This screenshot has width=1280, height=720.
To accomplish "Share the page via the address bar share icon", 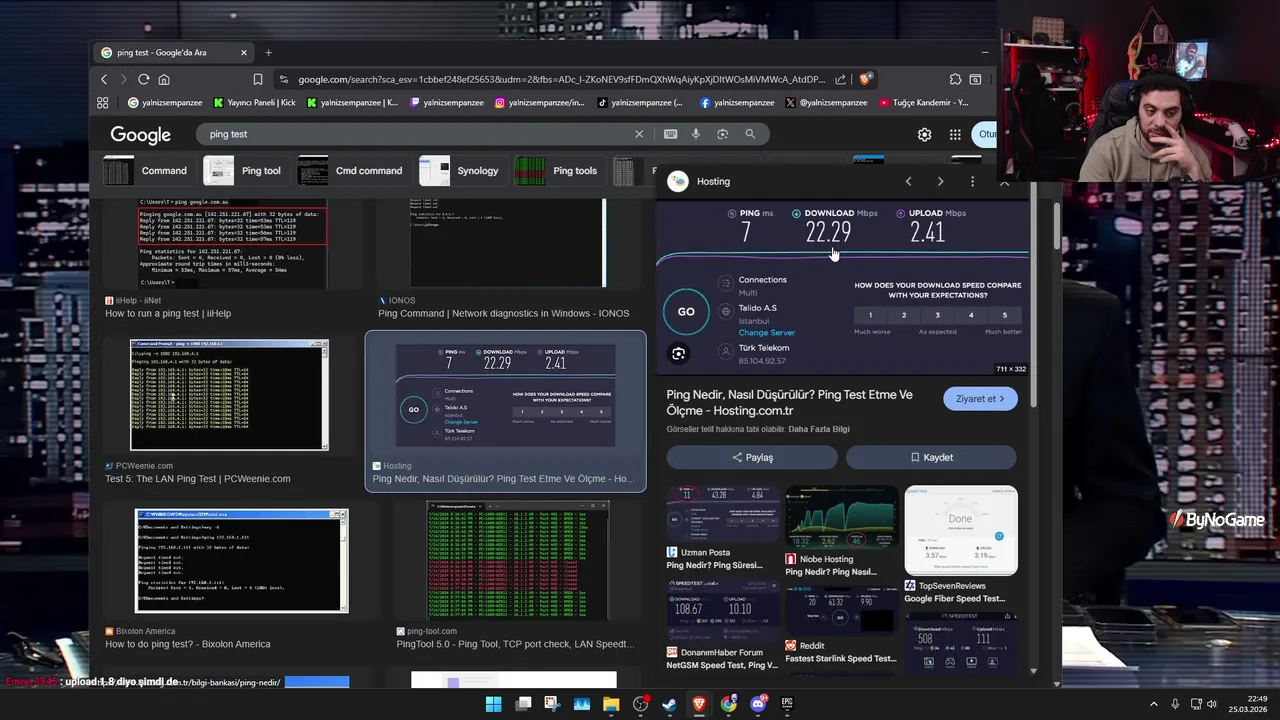I will [840, 79].
